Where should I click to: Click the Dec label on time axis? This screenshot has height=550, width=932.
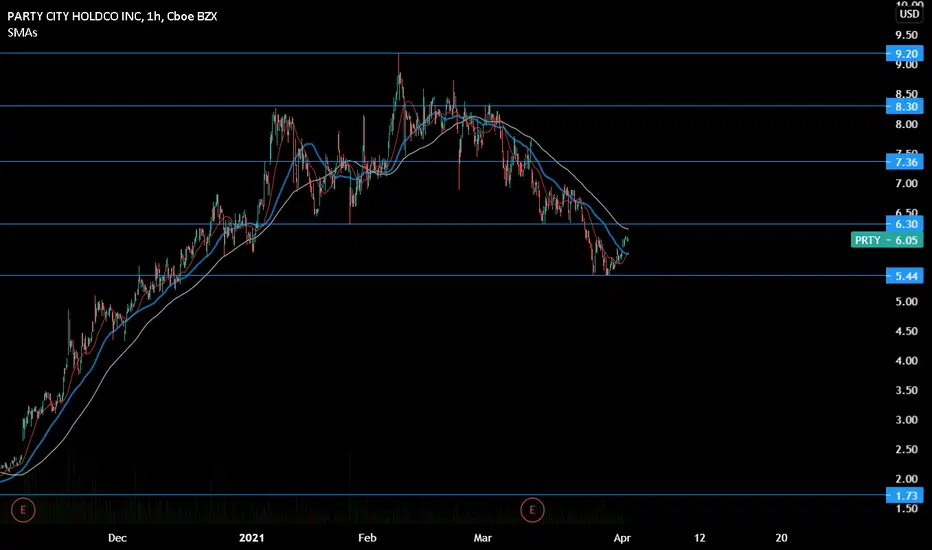coord(117,538)
